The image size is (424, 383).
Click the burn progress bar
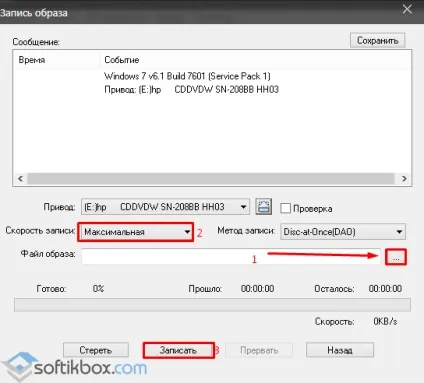click(212, 305)
